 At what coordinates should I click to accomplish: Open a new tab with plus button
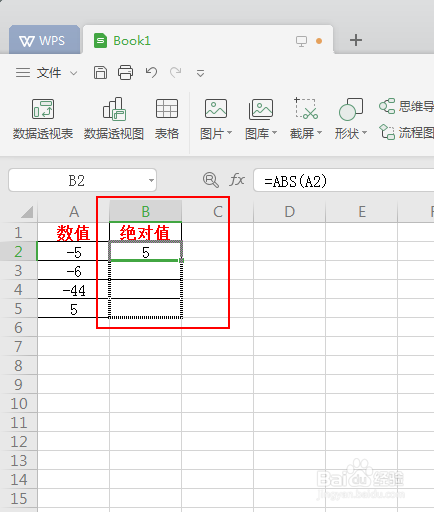[x=356, y=40]
